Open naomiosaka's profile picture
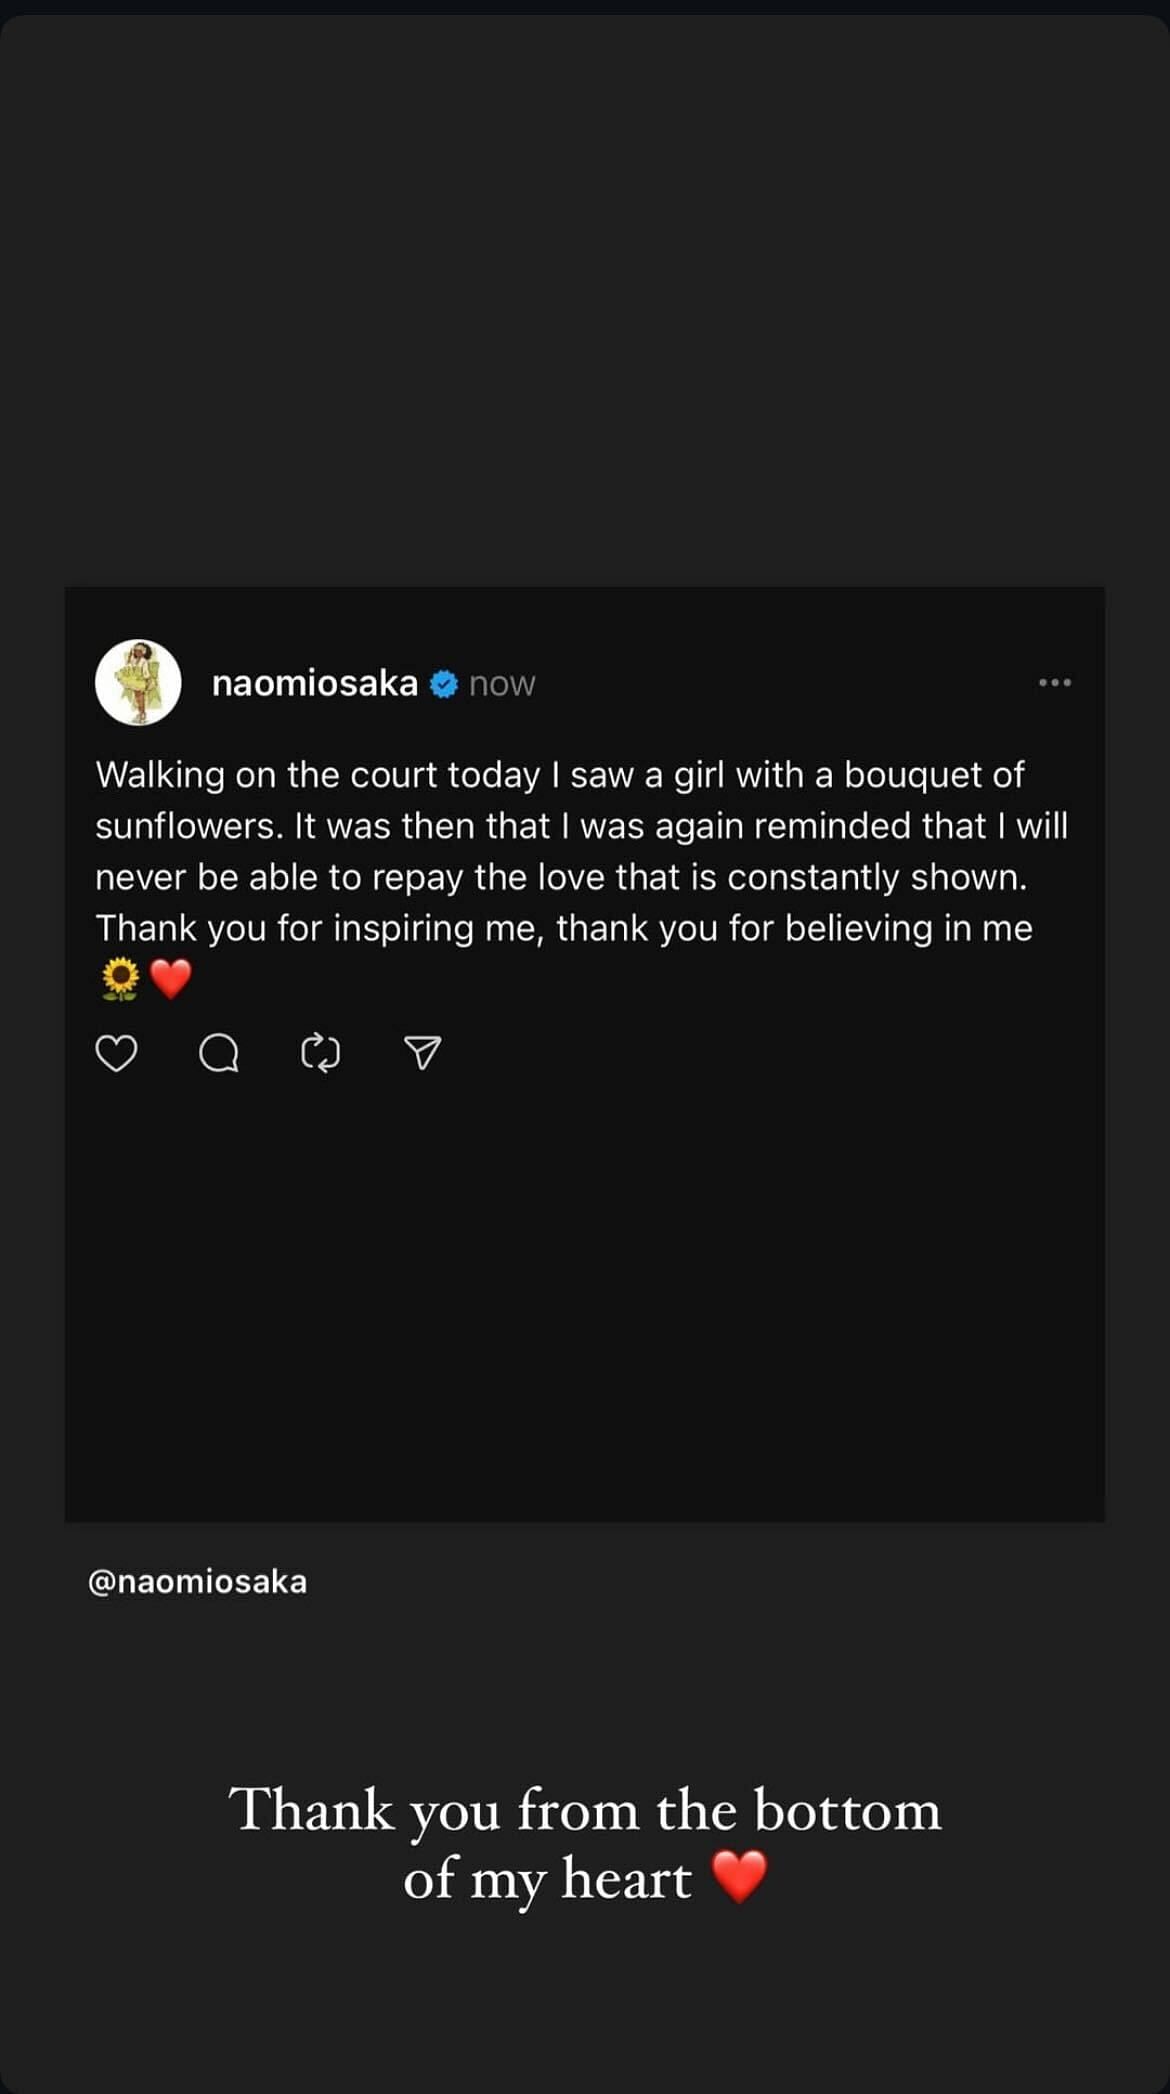 tap(138, 683)
